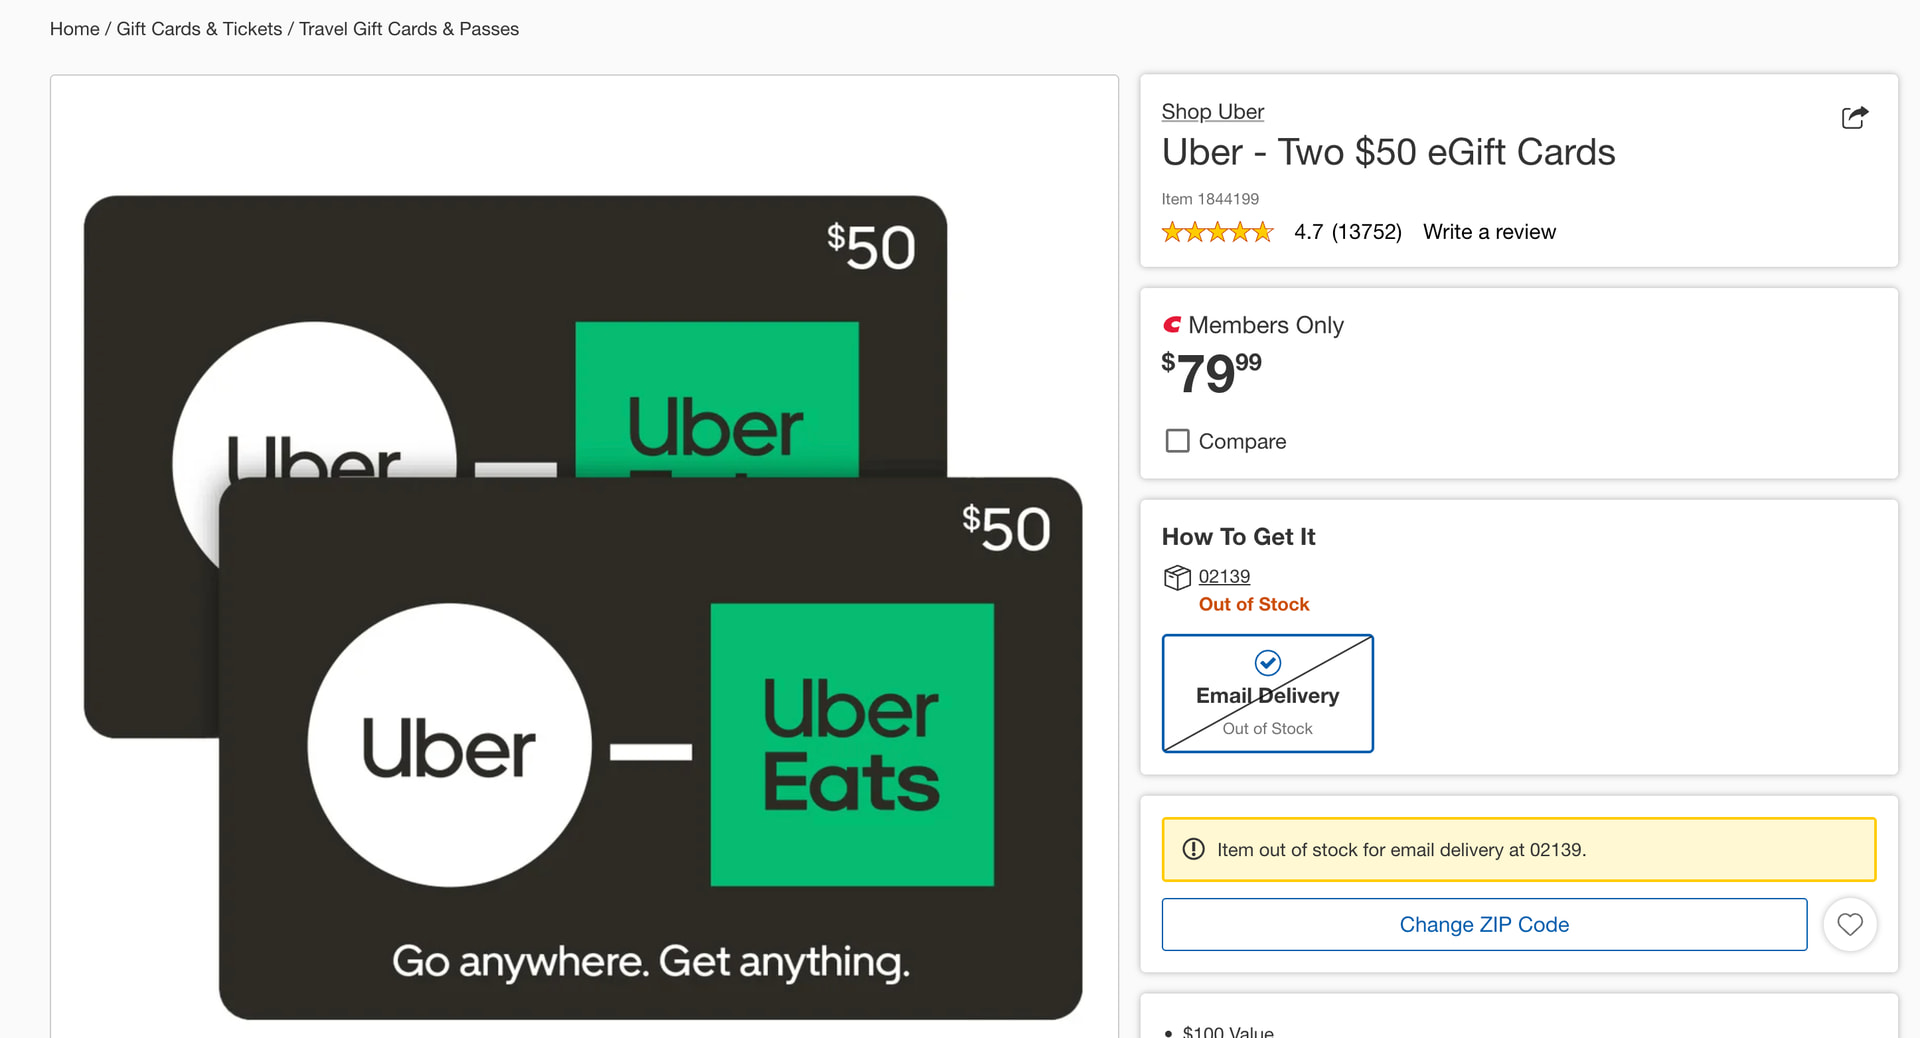The height and width of the screenshot is (1038, 1920).
Task: Click the delivery box icon near ZIP
Action: pos(1177,577)
